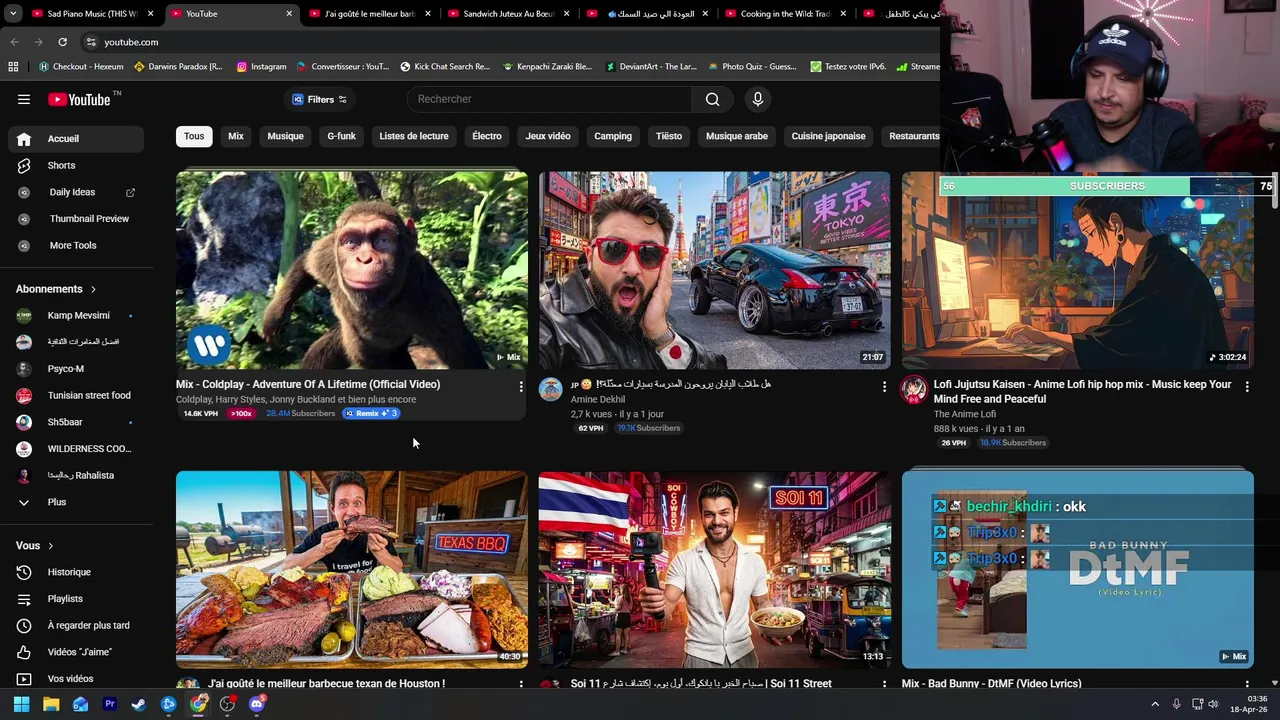1280x720 pixels.
Task: Select the Tiësto filter chip
Action: 669,136
